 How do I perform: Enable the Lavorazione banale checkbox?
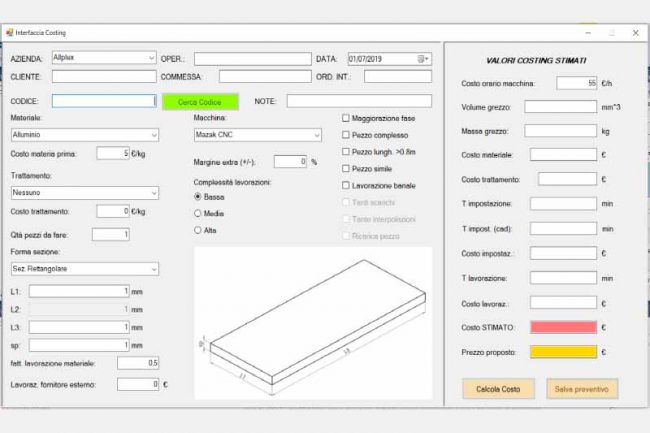pyautogui.click(x=346, y=185)
